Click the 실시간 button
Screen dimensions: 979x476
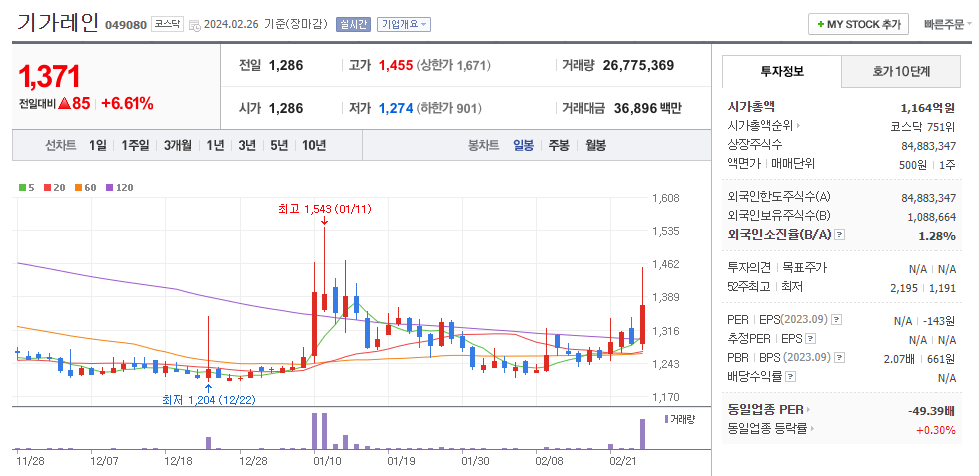click(x=353, y=25)
